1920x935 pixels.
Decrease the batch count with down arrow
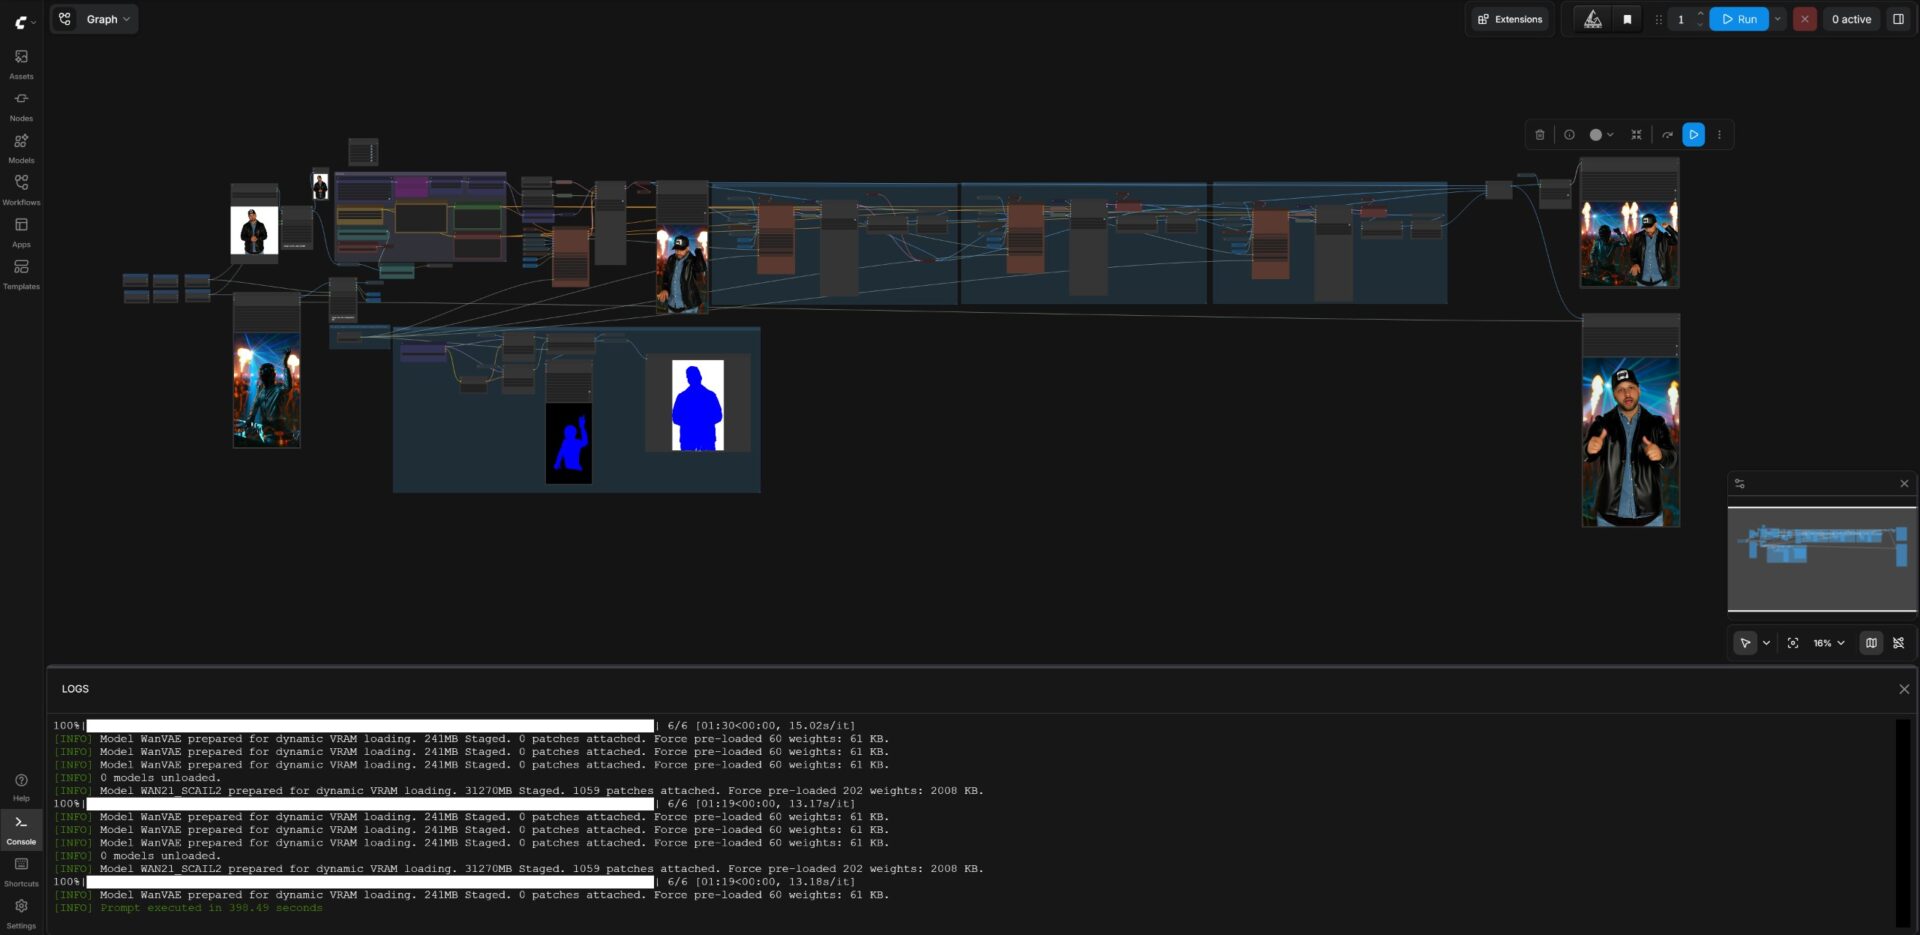pos(1700,25)
